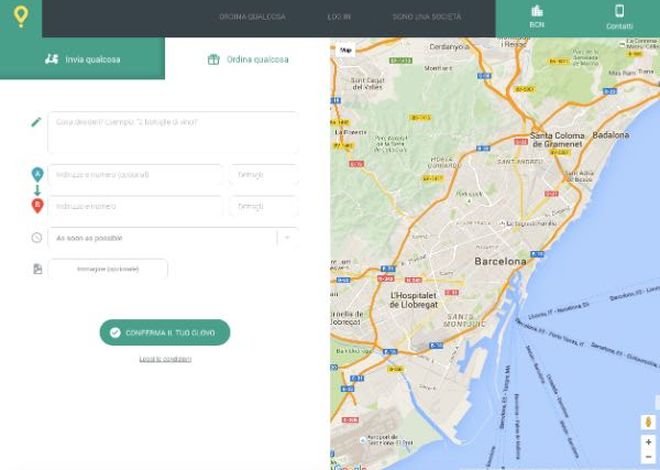This screenshot has height=470, width=660.
Task: Click the green pencil icon
Action: click(x=36, y=122)
